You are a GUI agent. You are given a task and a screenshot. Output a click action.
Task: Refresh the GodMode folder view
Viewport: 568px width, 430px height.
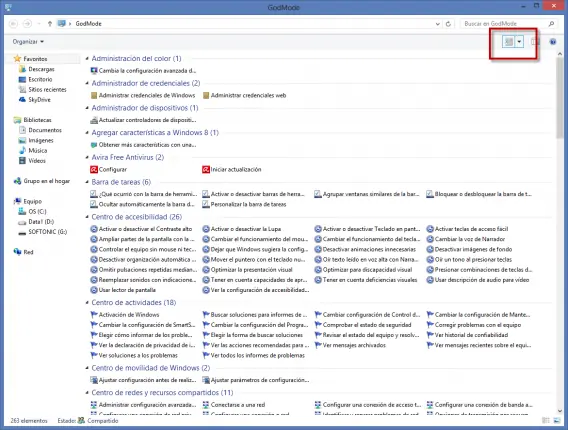(448, 24)
